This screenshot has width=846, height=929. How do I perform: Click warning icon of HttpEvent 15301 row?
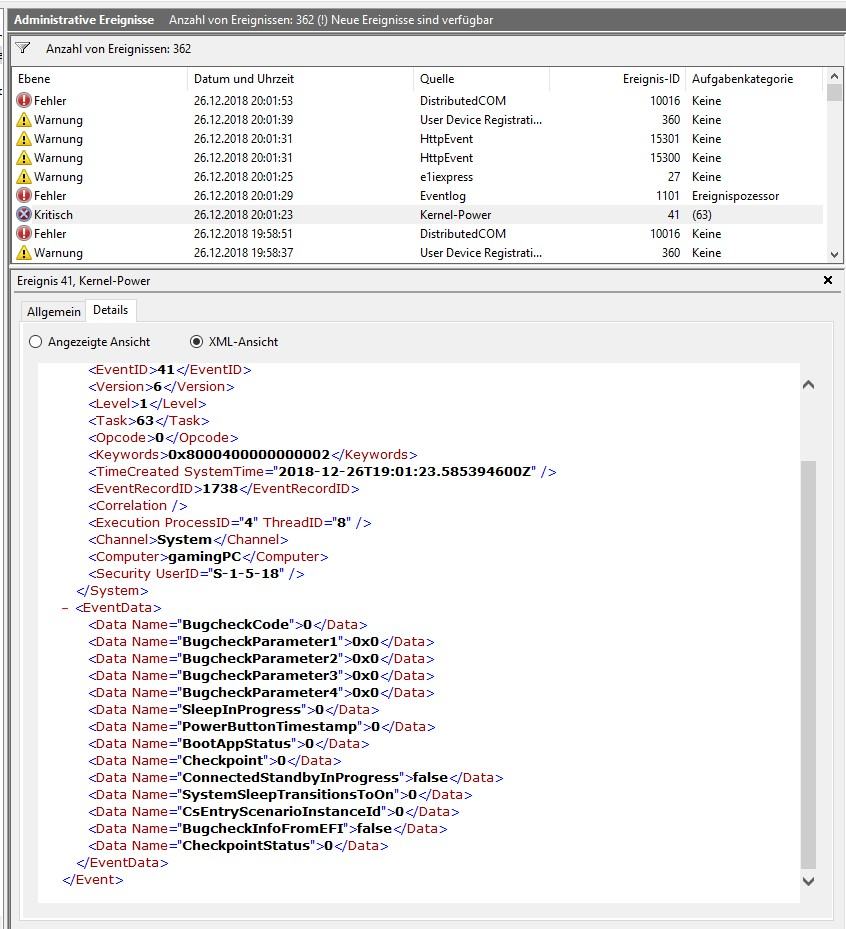pyautogui.click(x=24, y=139)
